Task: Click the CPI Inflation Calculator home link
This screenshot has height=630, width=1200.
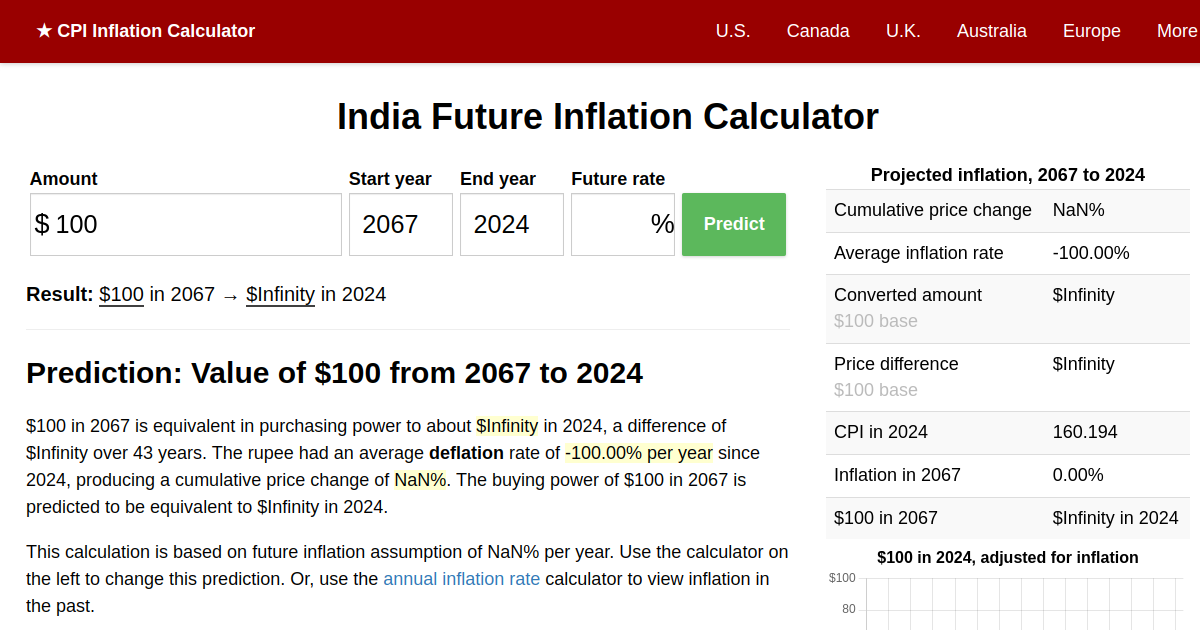Action: 145,31
